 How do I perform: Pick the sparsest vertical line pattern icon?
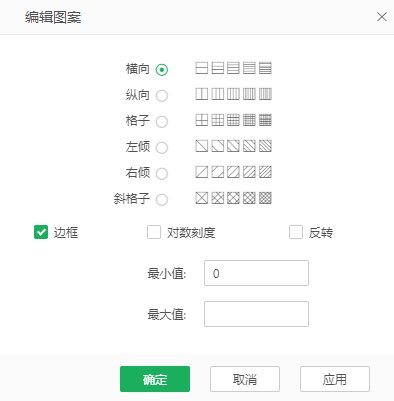202,94
